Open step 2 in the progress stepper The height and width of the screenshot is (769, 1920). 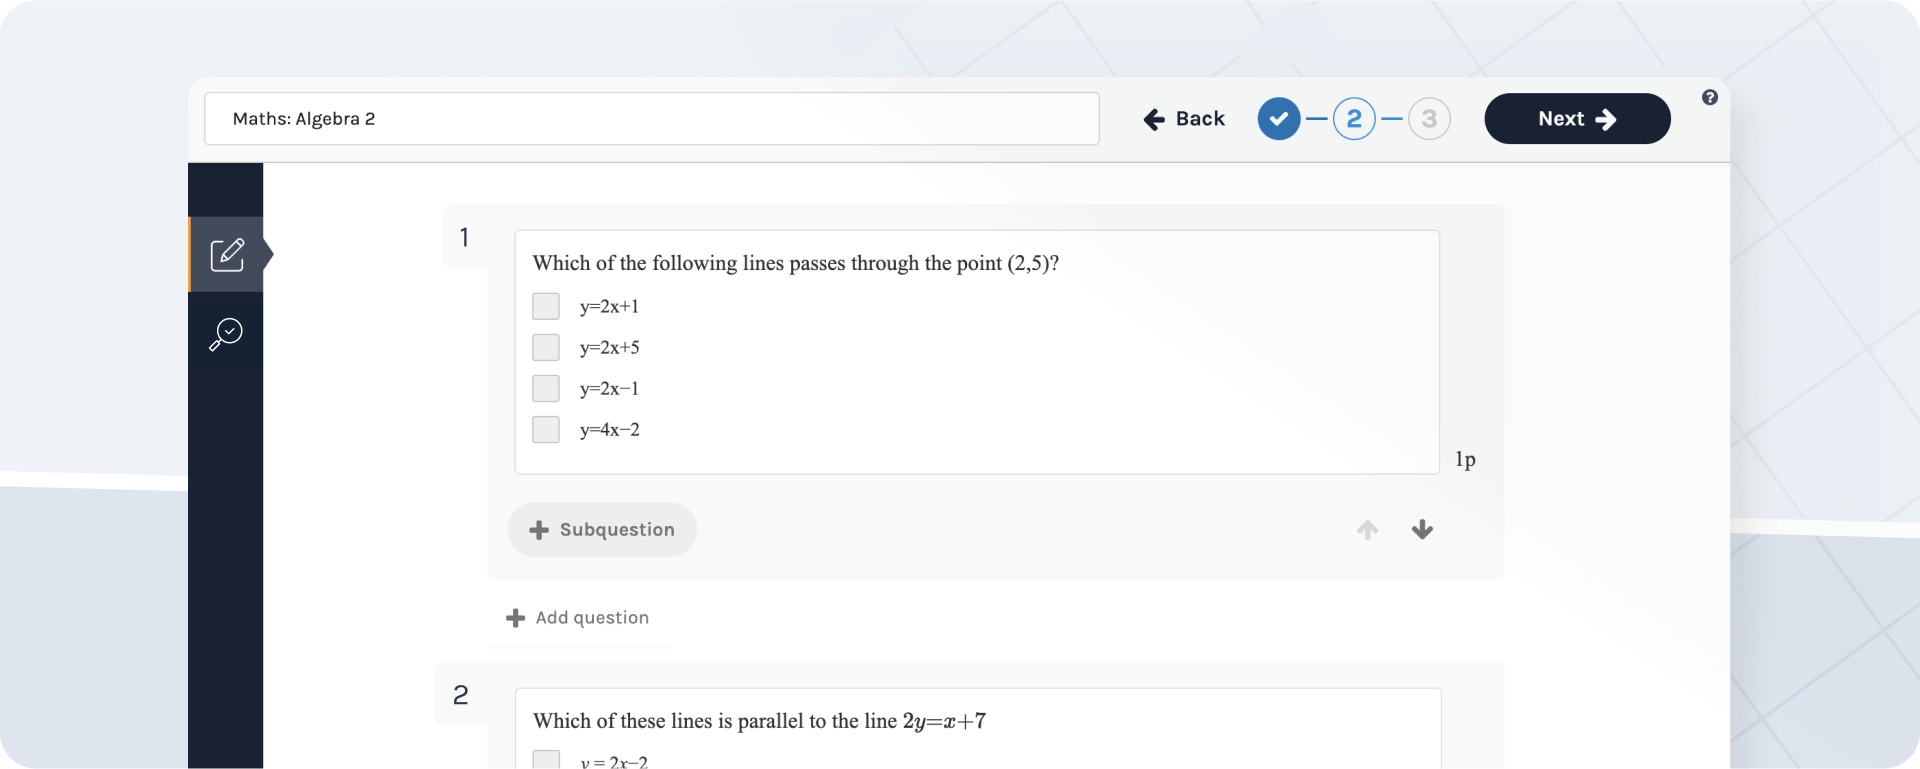tap(1354, 118)
